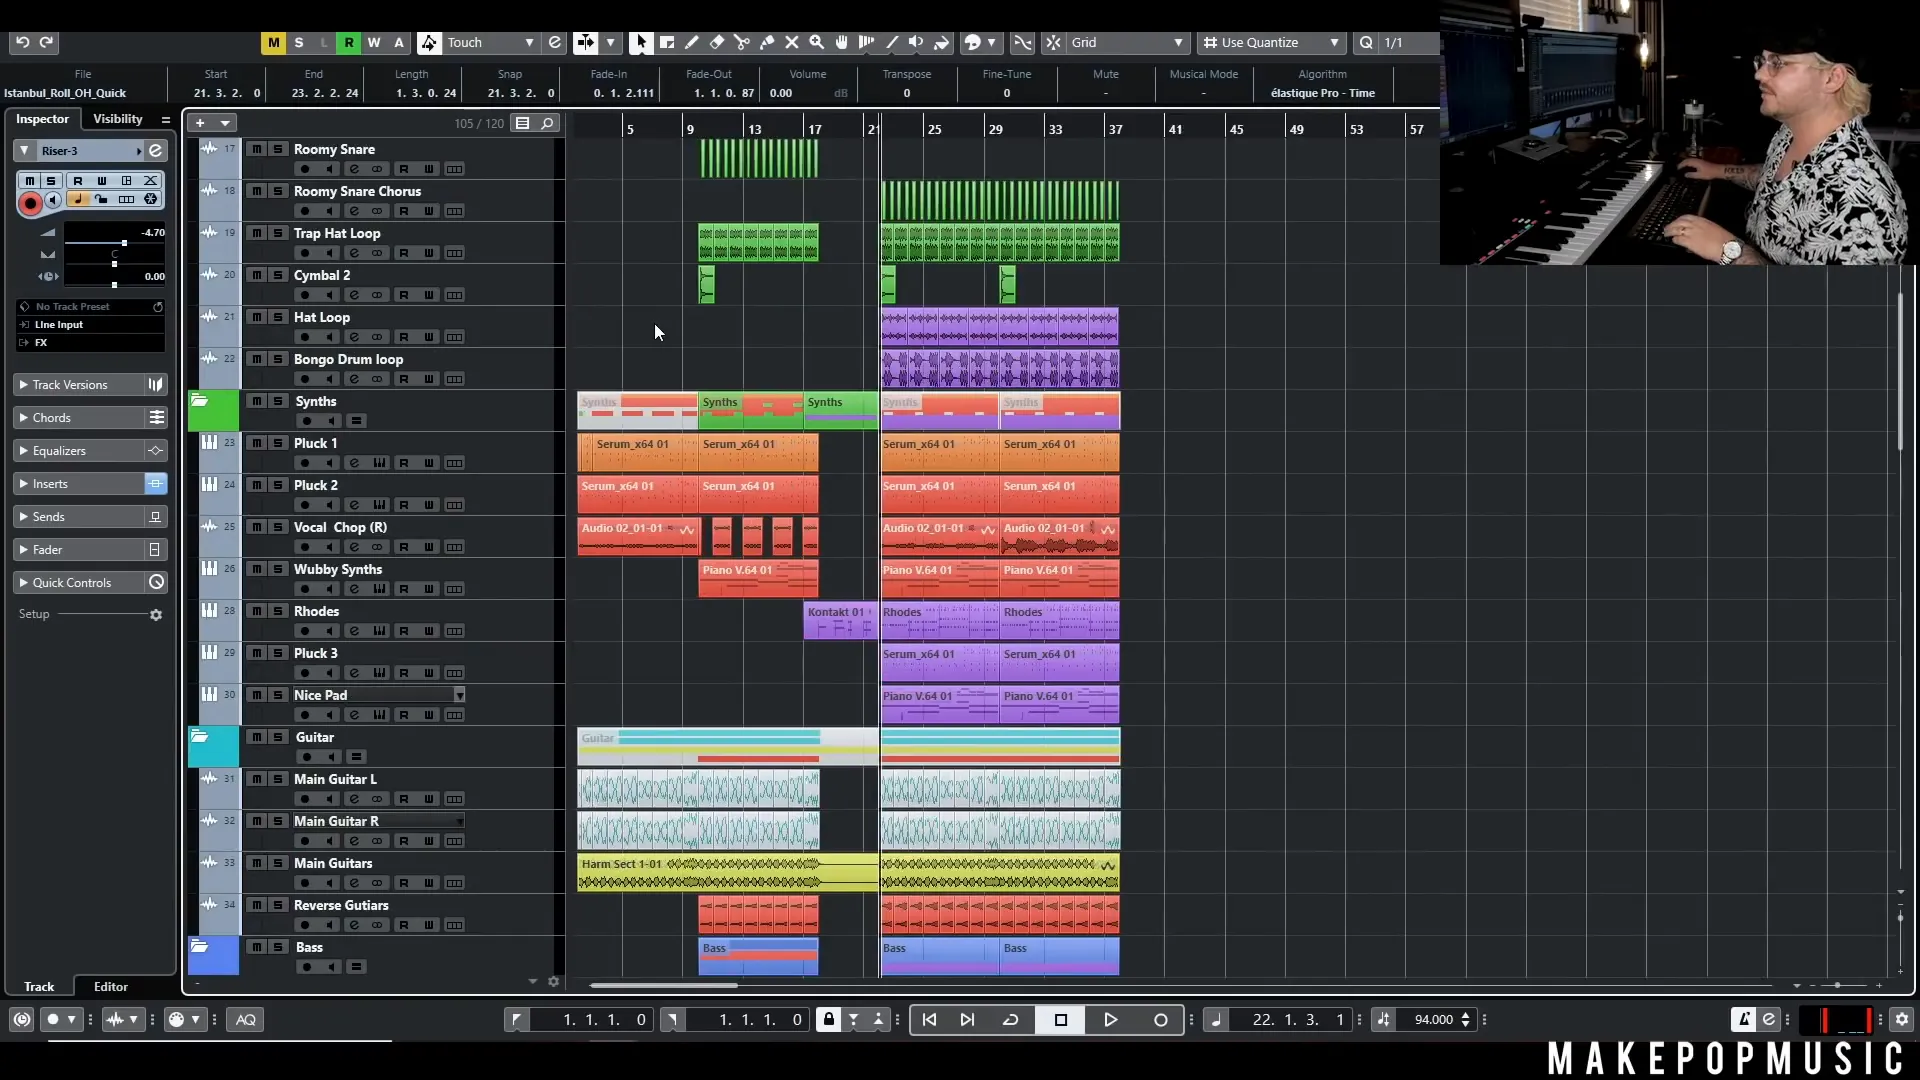Screen dimensions: 1920x1080
Task: Select the Zoom magnifier tool
Action: 817,42
